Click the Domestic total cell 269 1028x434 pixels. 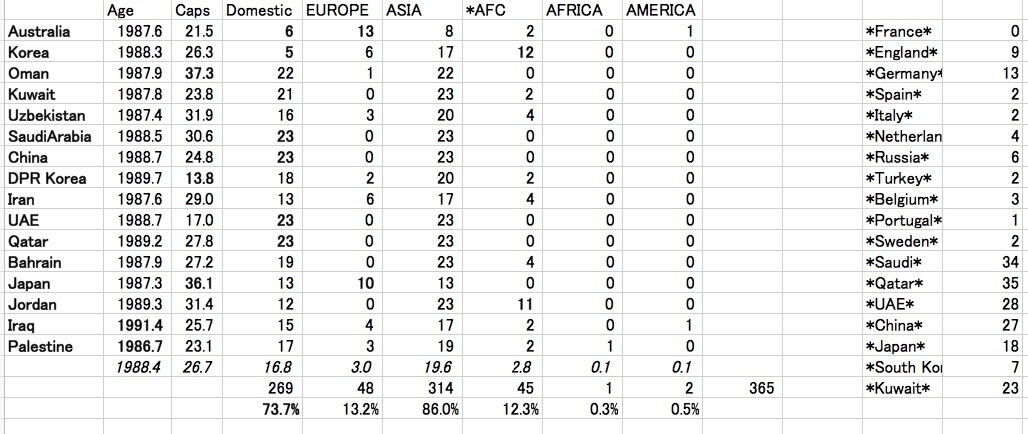click(282, 388)
